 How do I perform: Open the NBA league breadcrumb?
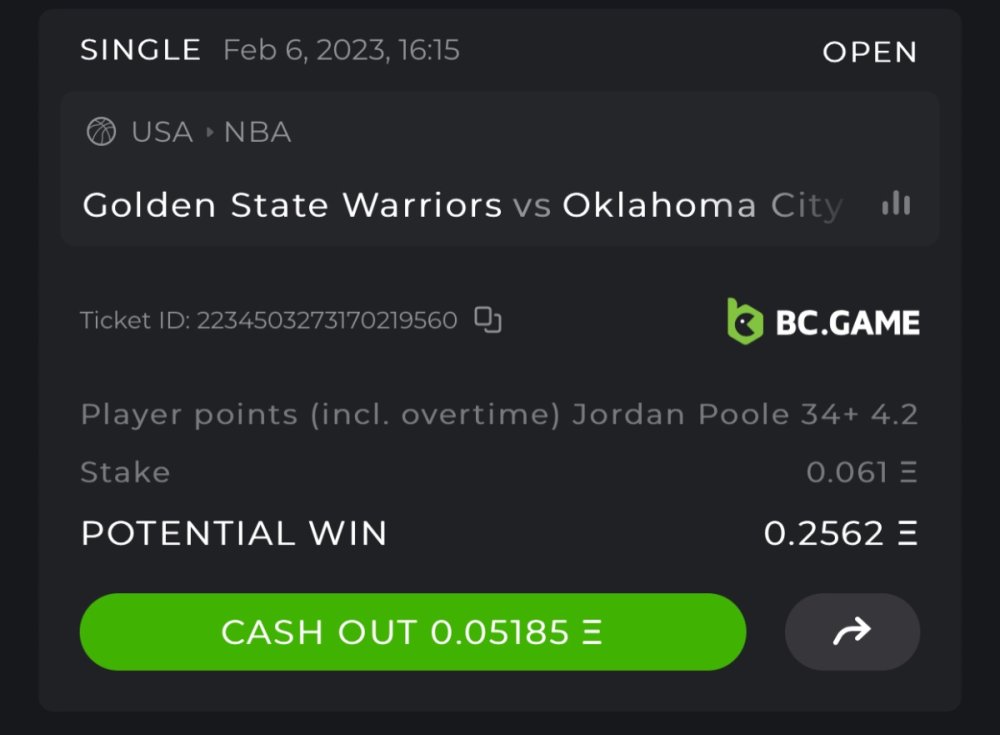pyautogui.click(x=257, y=132)
